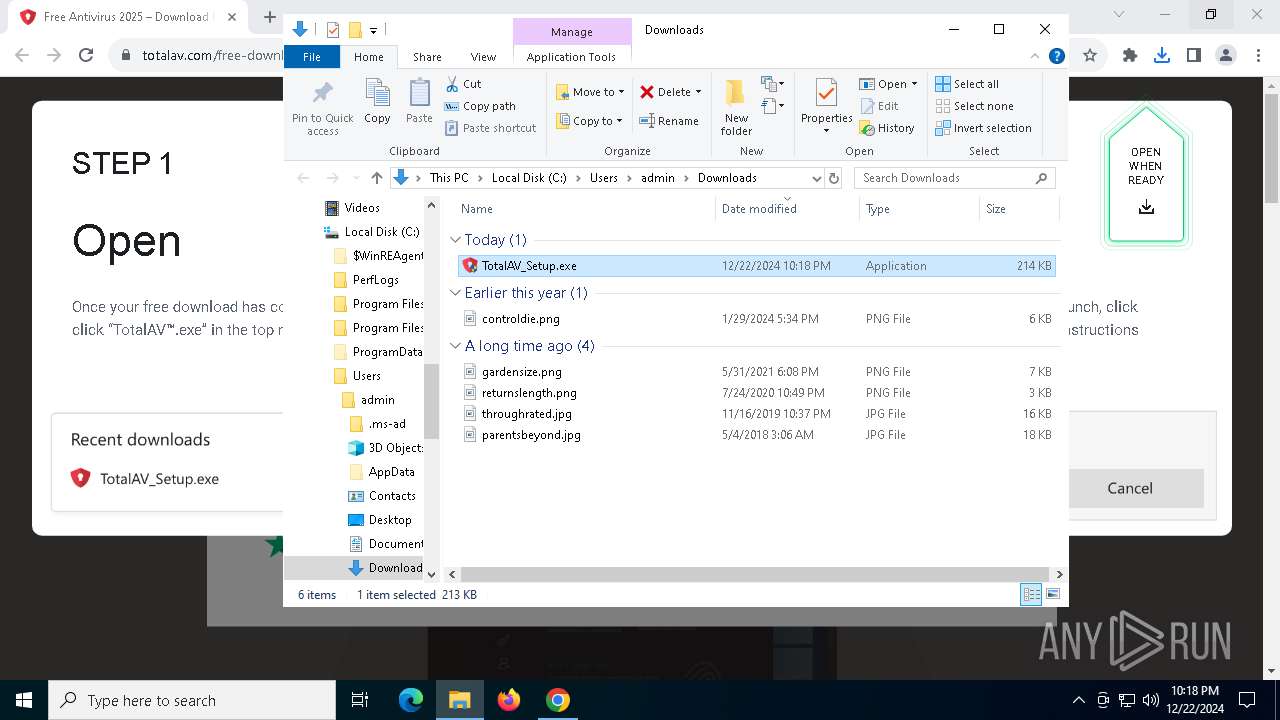Click Invert selection in ribbon

(983, 128)
